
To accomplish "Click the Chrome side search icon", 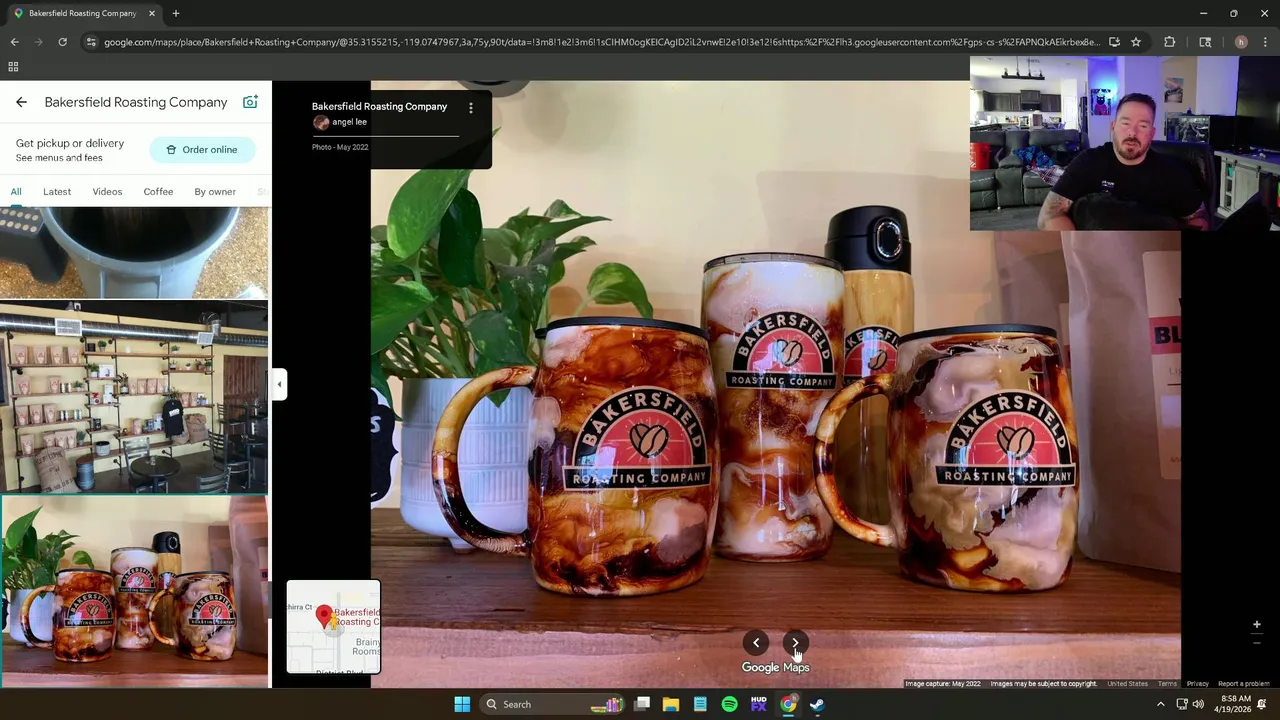I will click(x=1205, y=42).
